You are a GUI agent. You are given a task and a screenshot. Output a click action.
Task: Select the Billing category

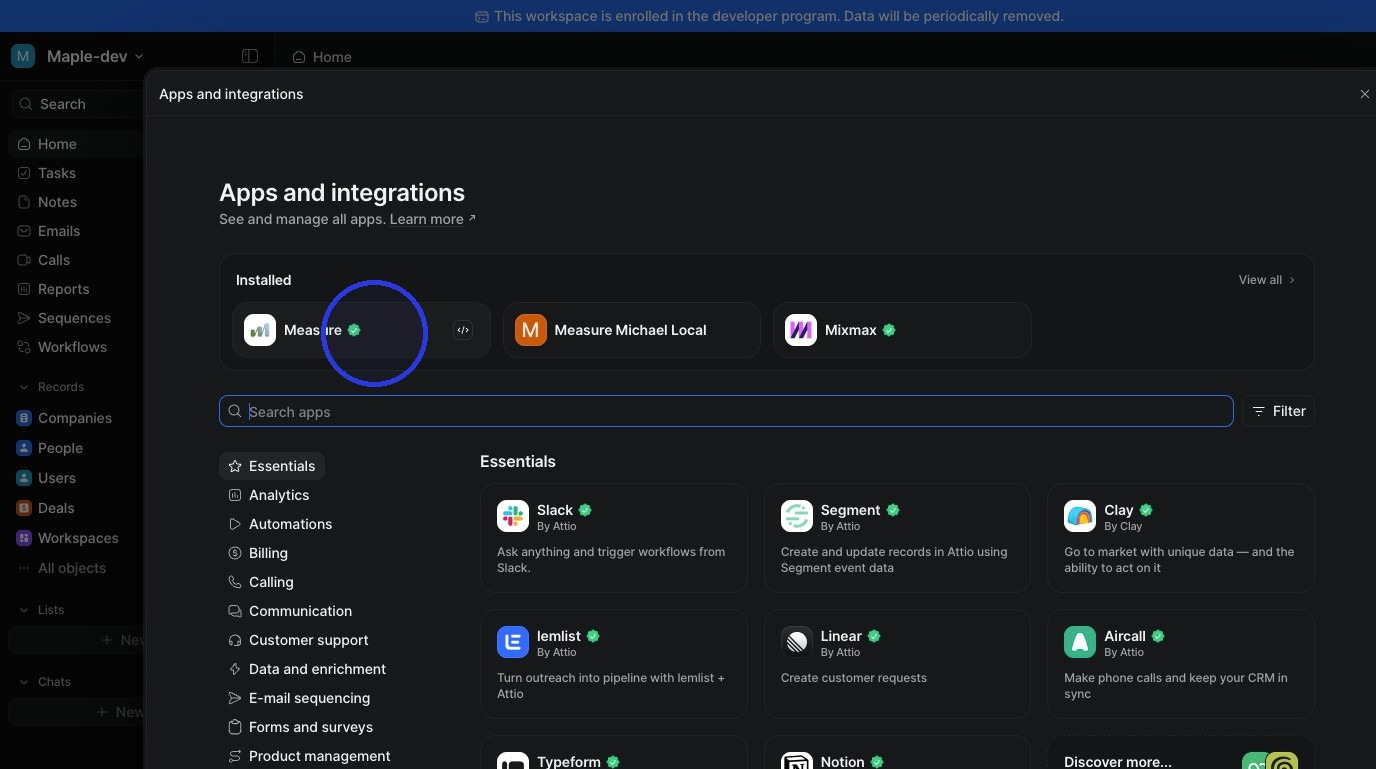pyautogui.click(x=258, y=553)
